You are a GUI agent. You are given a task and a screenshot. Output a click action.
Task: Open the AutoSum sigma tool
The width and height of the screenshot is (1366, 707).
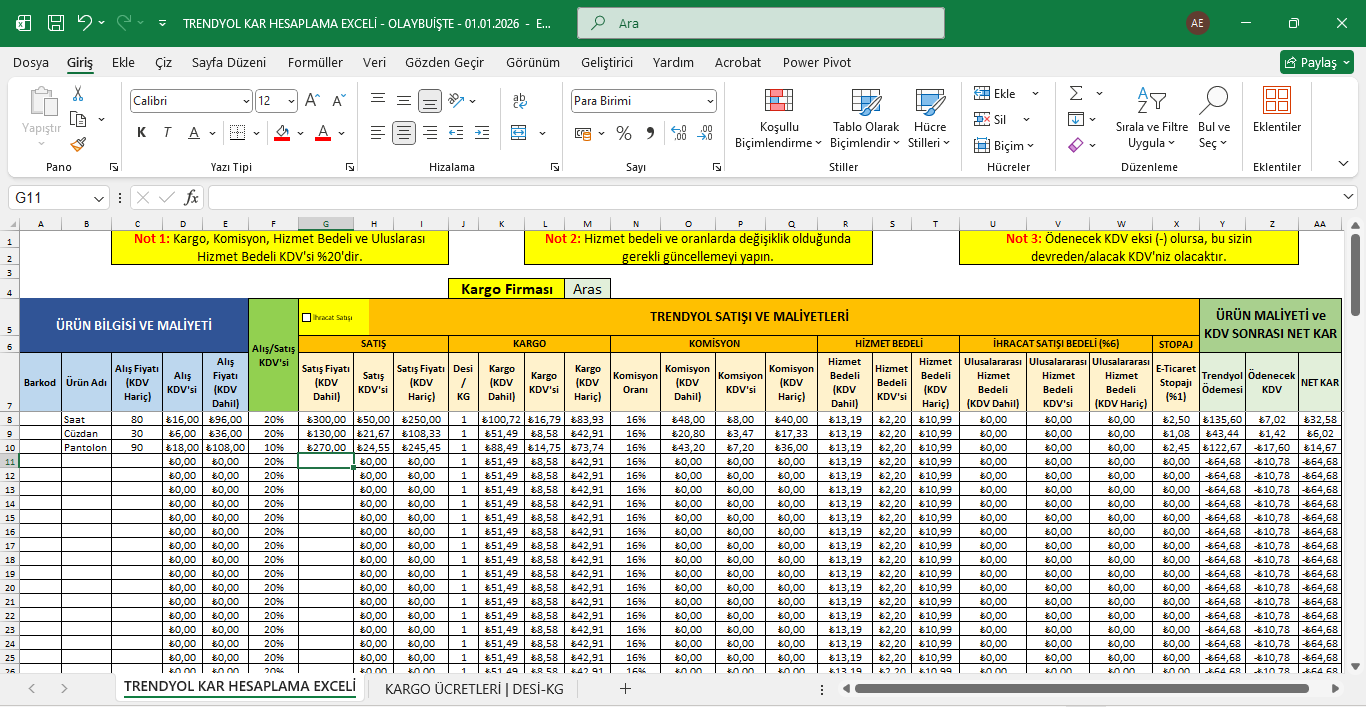tap(1076, 94)
